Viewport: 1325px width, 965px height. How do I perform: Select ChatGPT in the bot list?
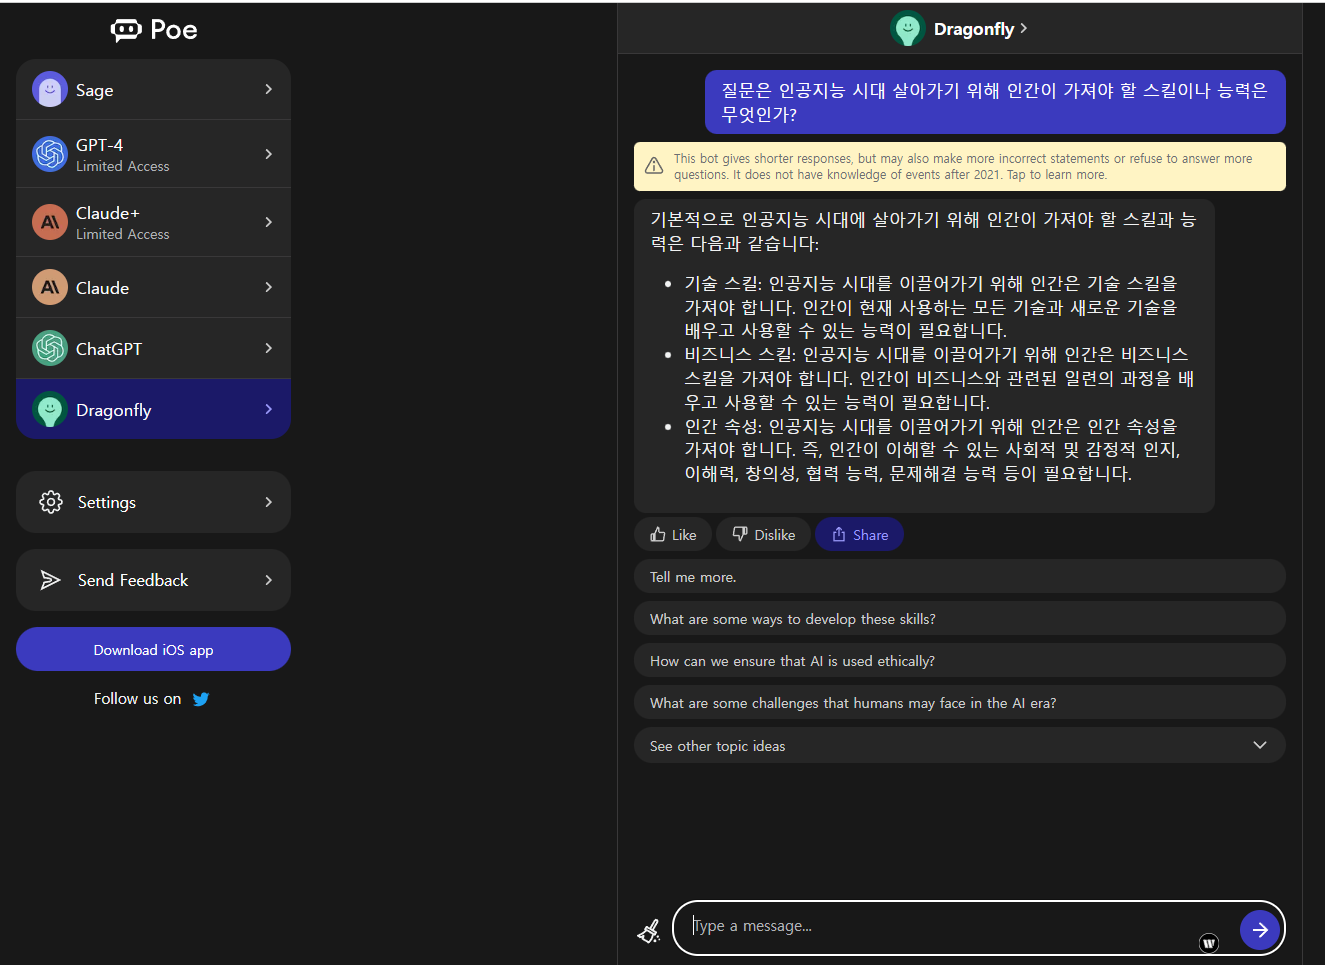point(153,348)
